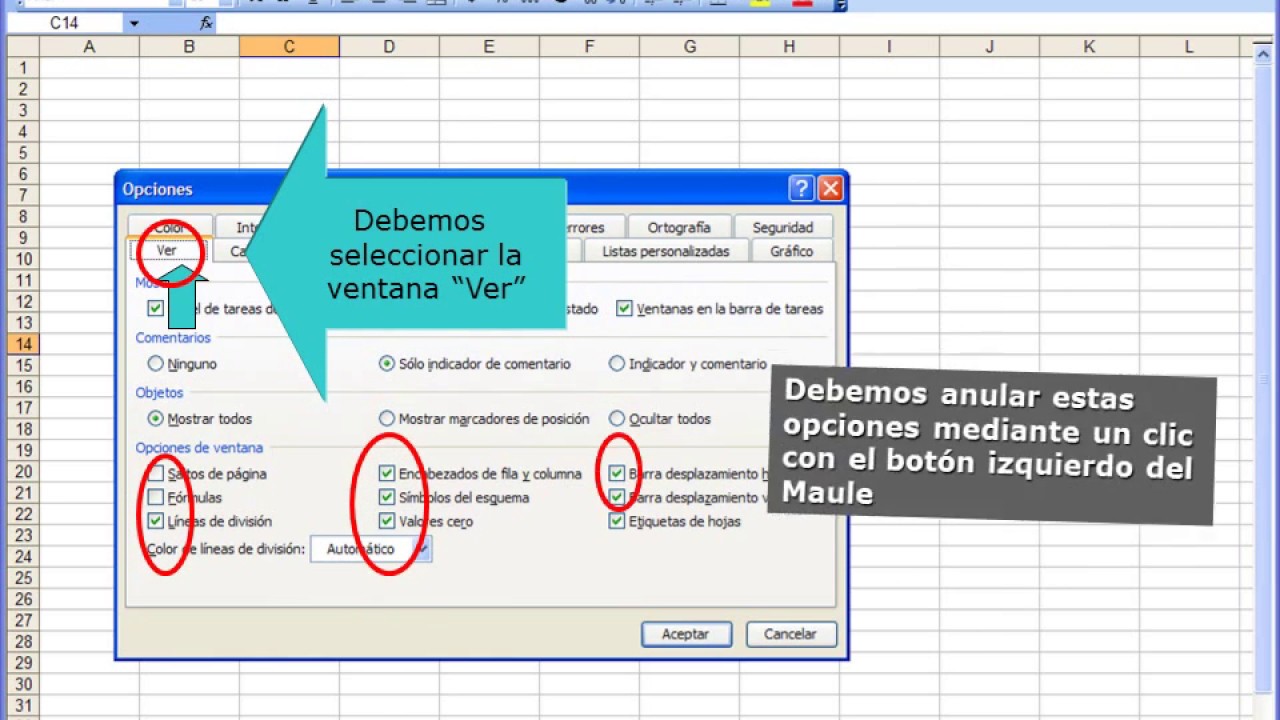Screen dimensions: 1280x720
Task: Select the Ninguno comments radio button
Action: point(155,364)
